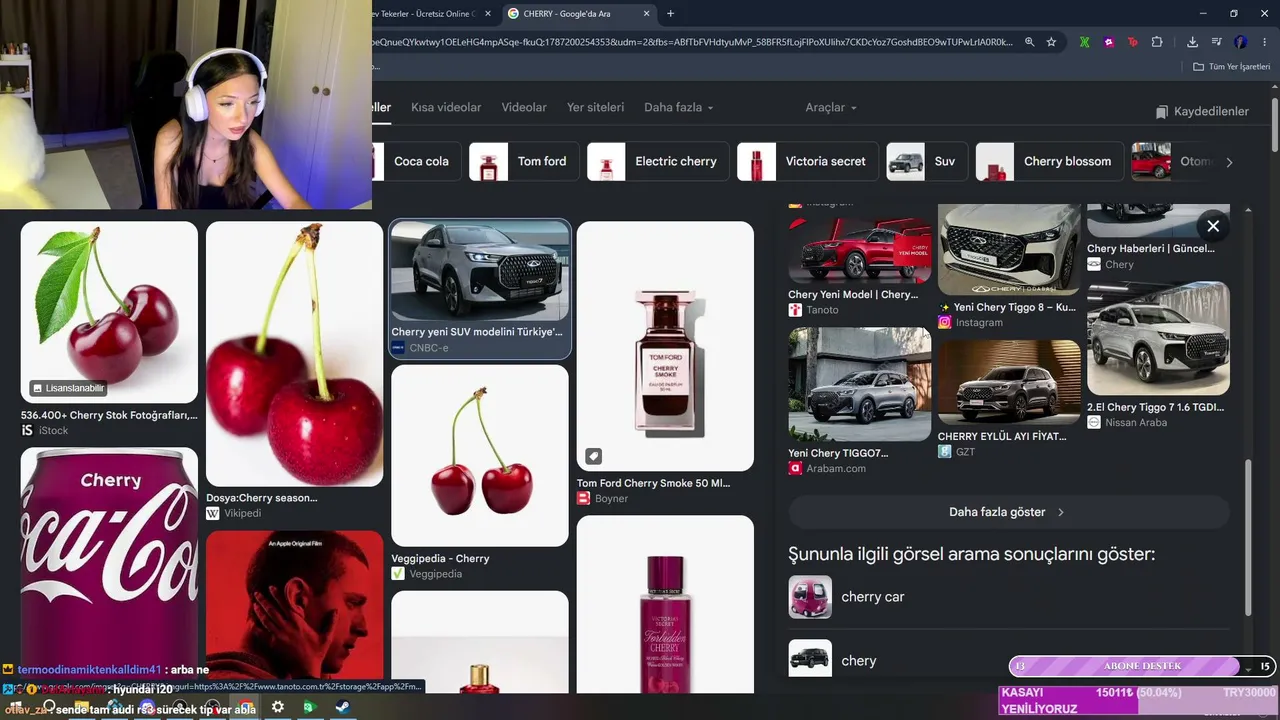This screenshot has height=720, width=1280.
Task: Expand the Araçlar tools dropdown
Action: click(831, 107)
